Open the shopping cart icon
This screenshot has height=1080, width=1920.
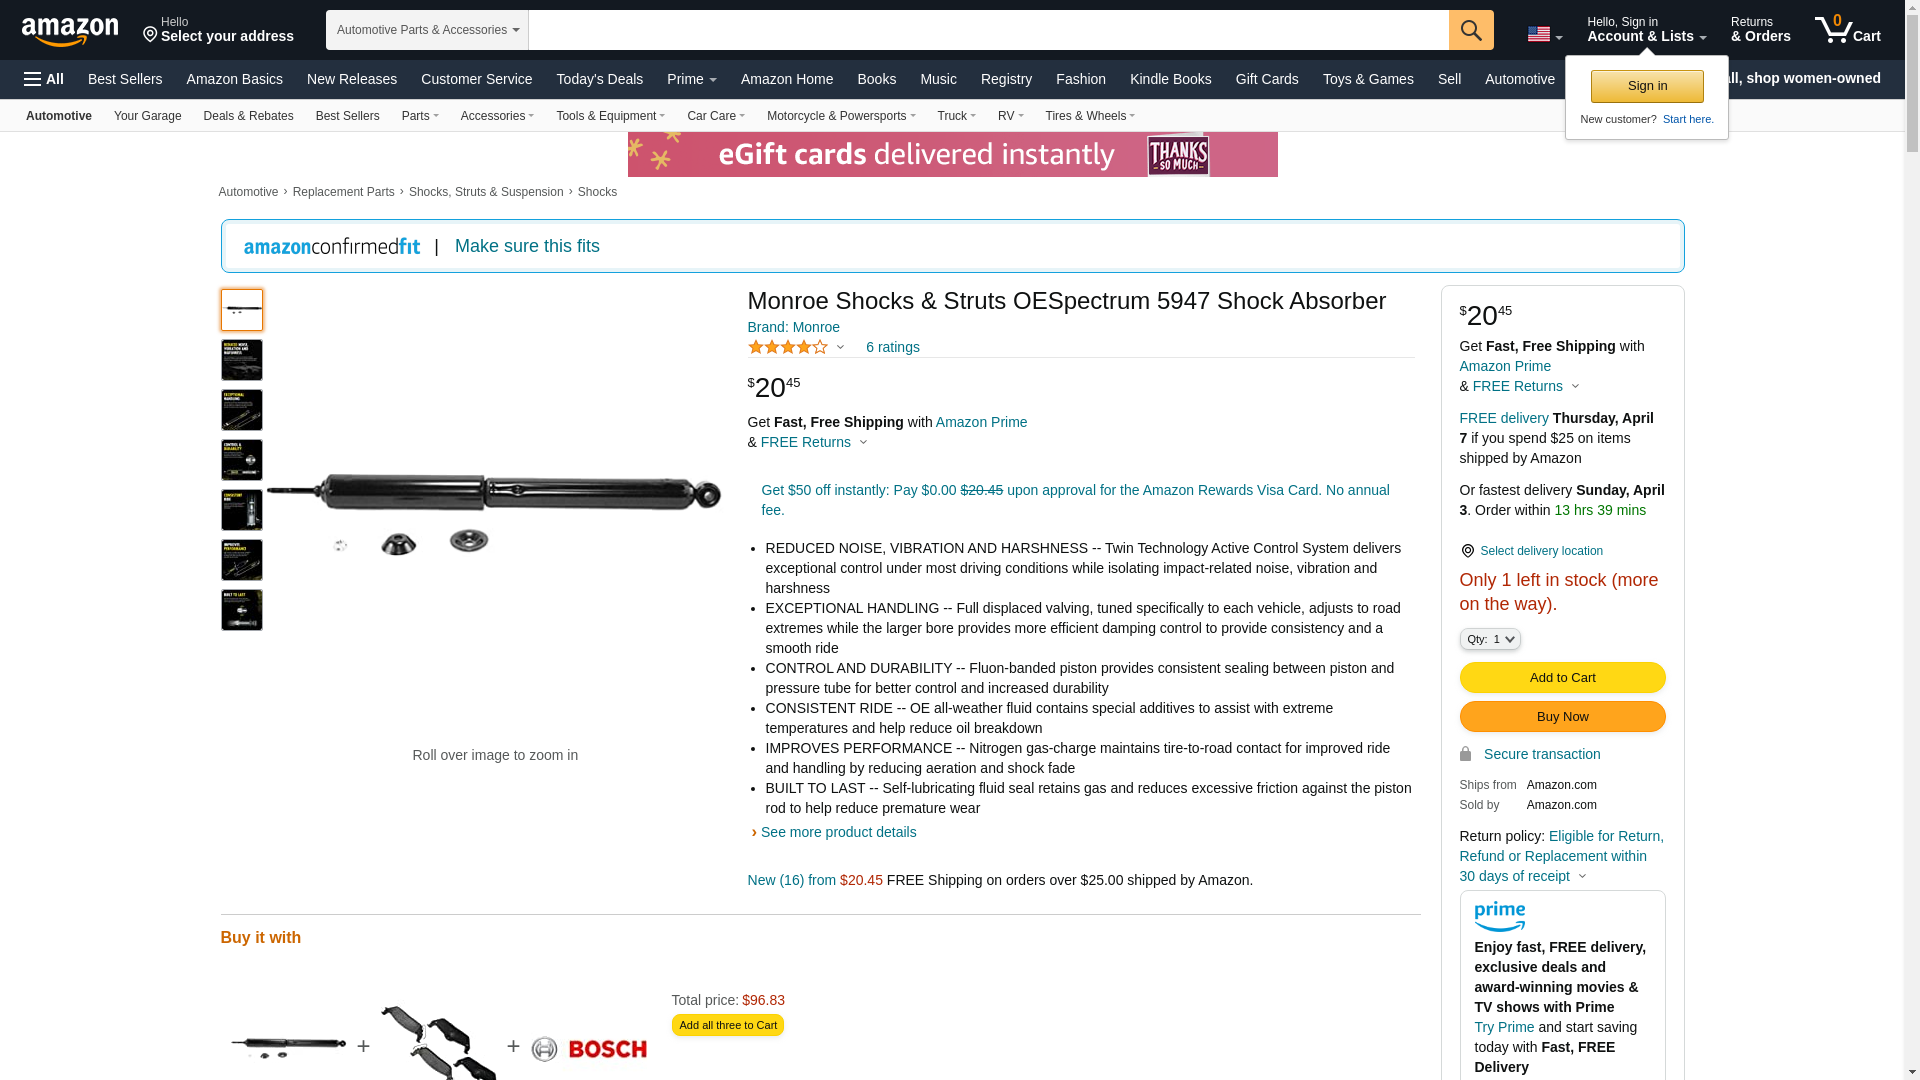click(1848, 30)
